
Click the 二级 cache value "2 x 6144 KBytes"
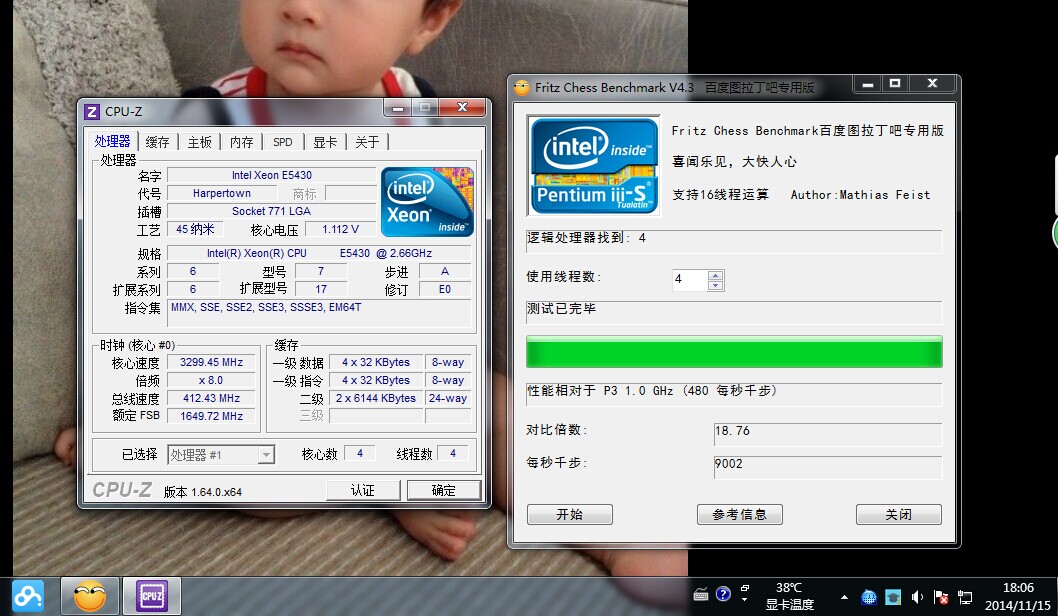376,398
